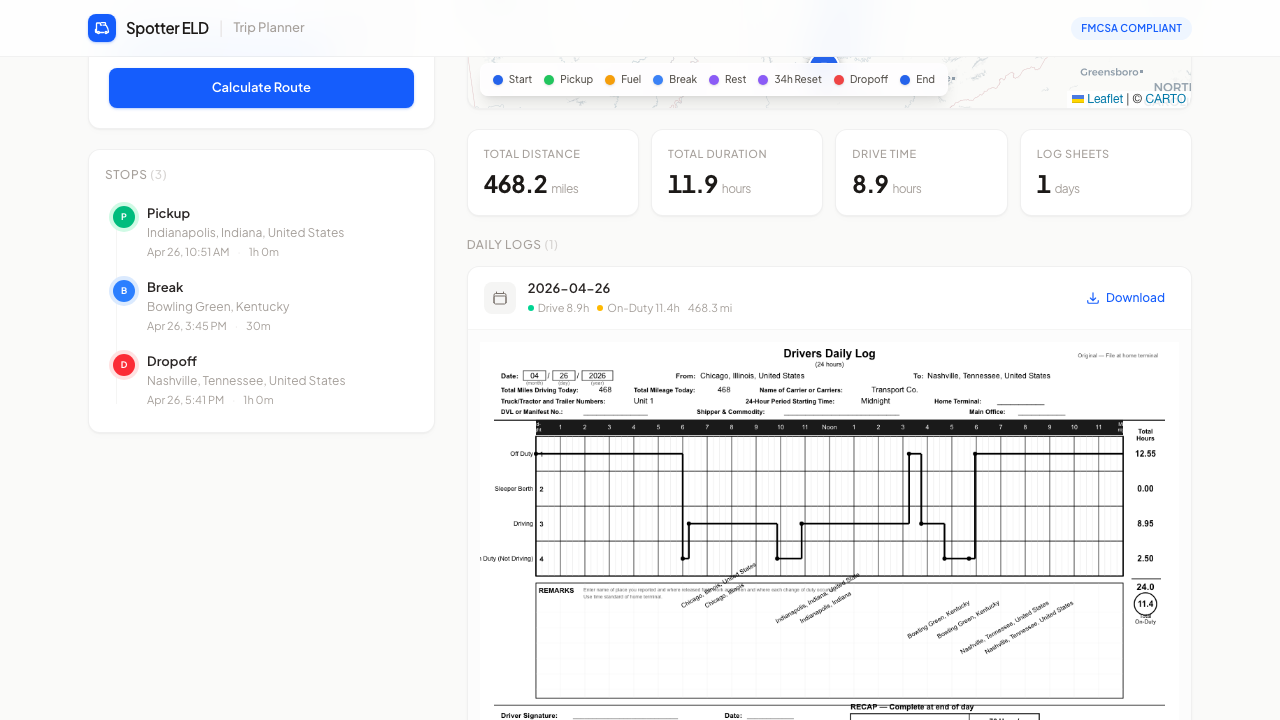The height and width of the screenshot is (720, 1280).
Task: Click the Apr 26, 5:41 PM timestamp
Action: [186, 400]
